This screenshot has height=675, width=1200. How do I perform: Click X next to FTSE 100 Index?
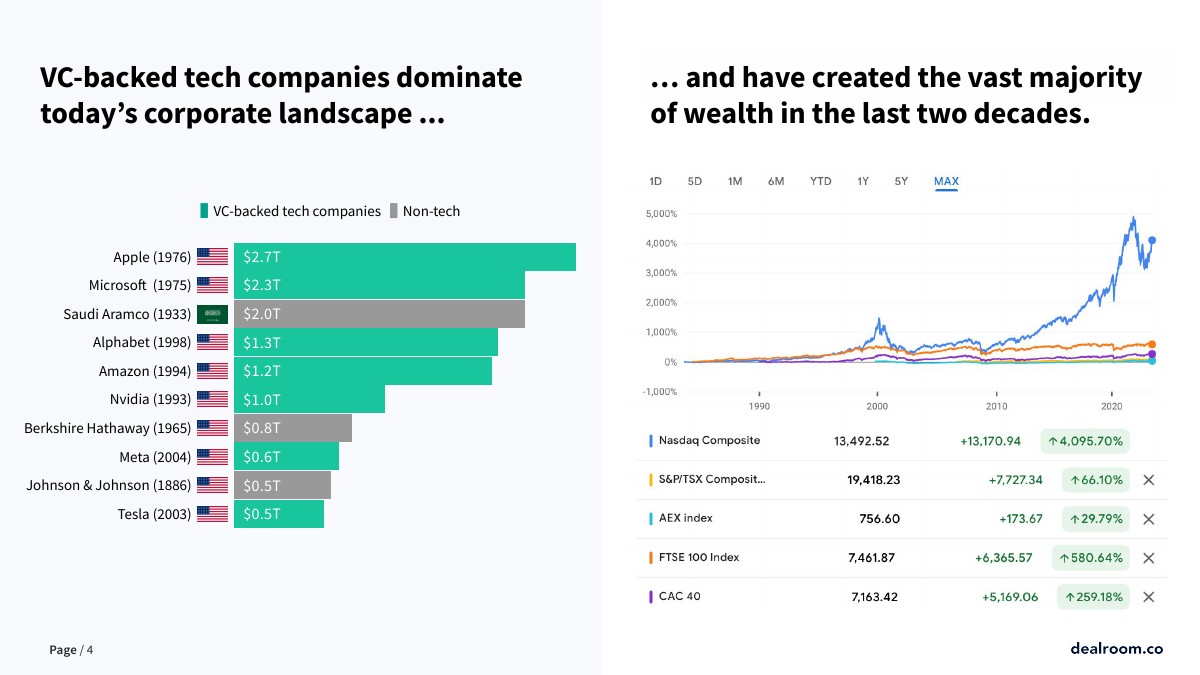pos(1148,558)
